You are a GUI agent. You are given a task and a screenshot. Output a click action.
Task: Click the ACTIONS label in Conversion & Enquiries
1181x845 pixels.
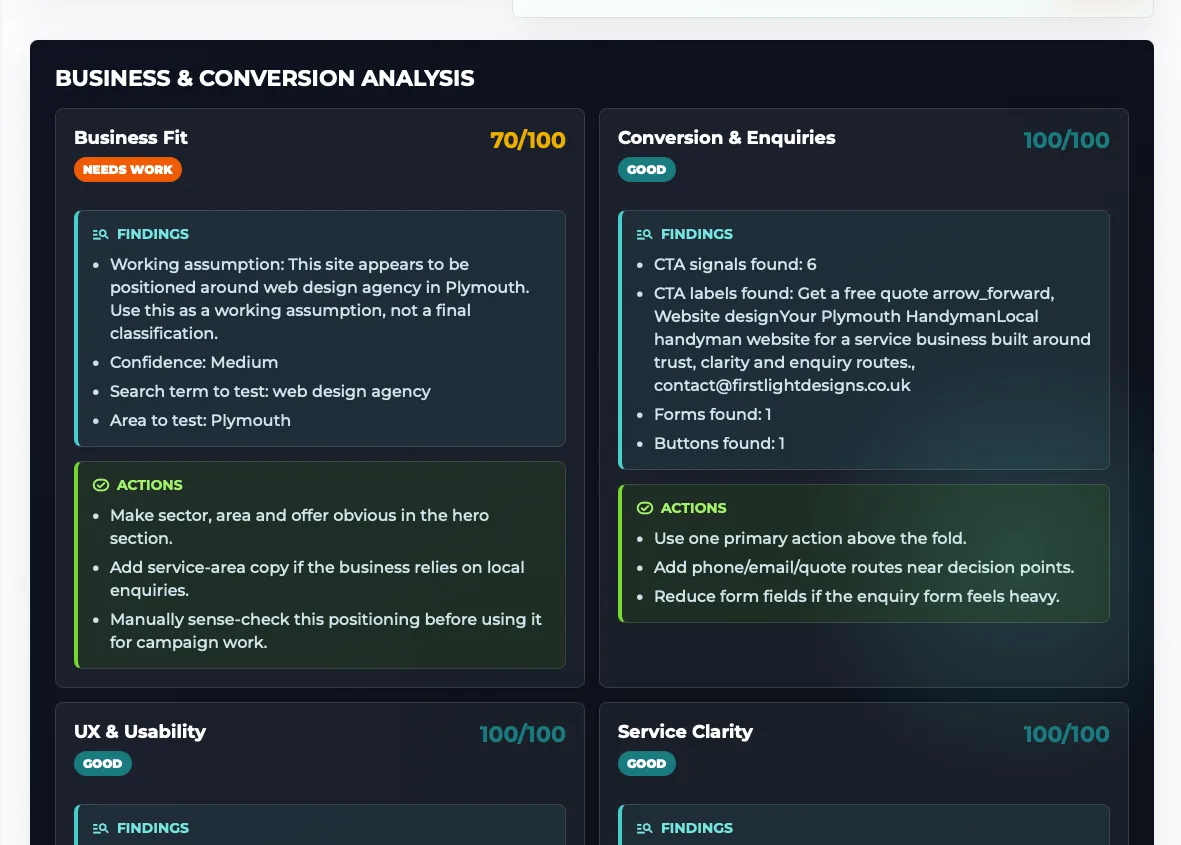694,508
